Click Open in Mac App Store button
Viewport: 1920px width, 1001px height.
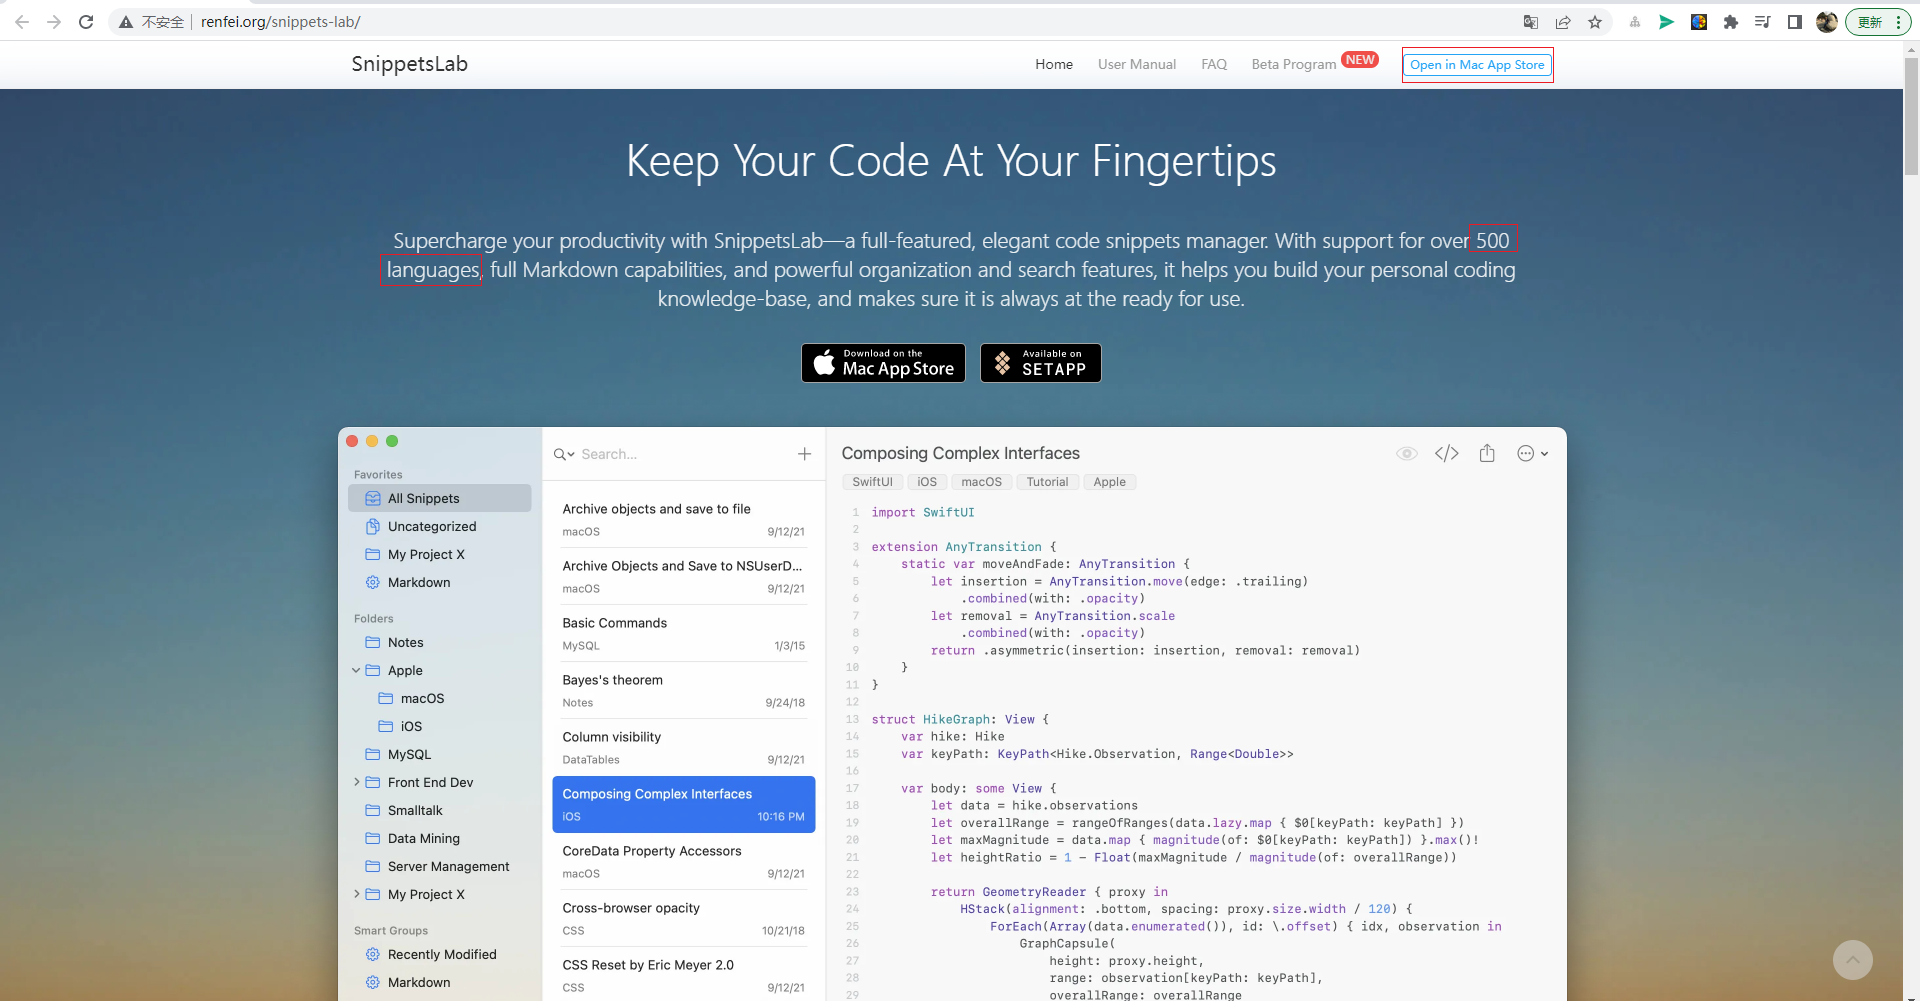(x=1477, y=65)
